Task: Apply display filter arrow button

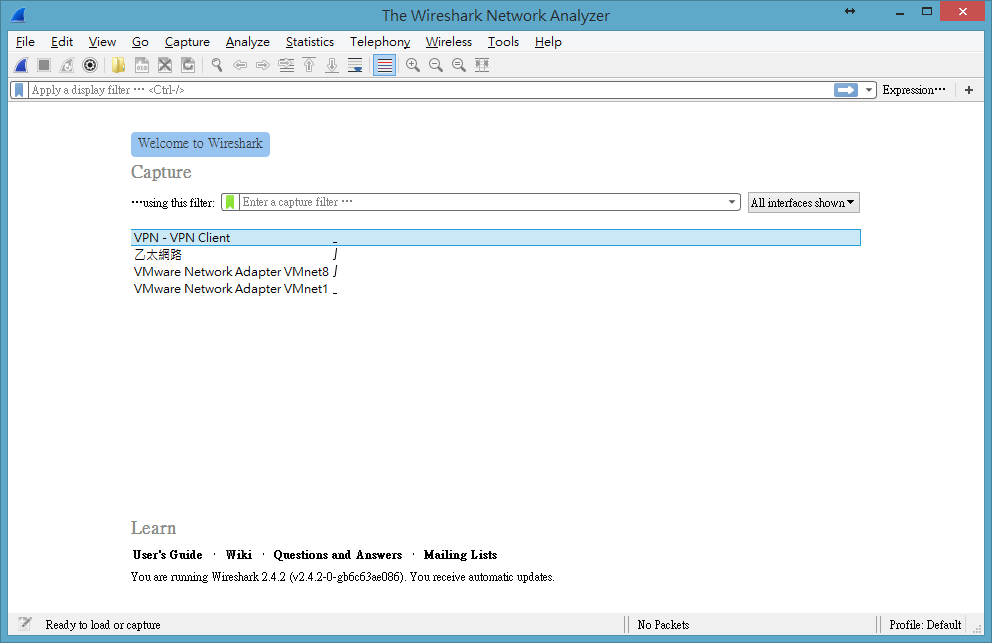Action: coord(846,90)
